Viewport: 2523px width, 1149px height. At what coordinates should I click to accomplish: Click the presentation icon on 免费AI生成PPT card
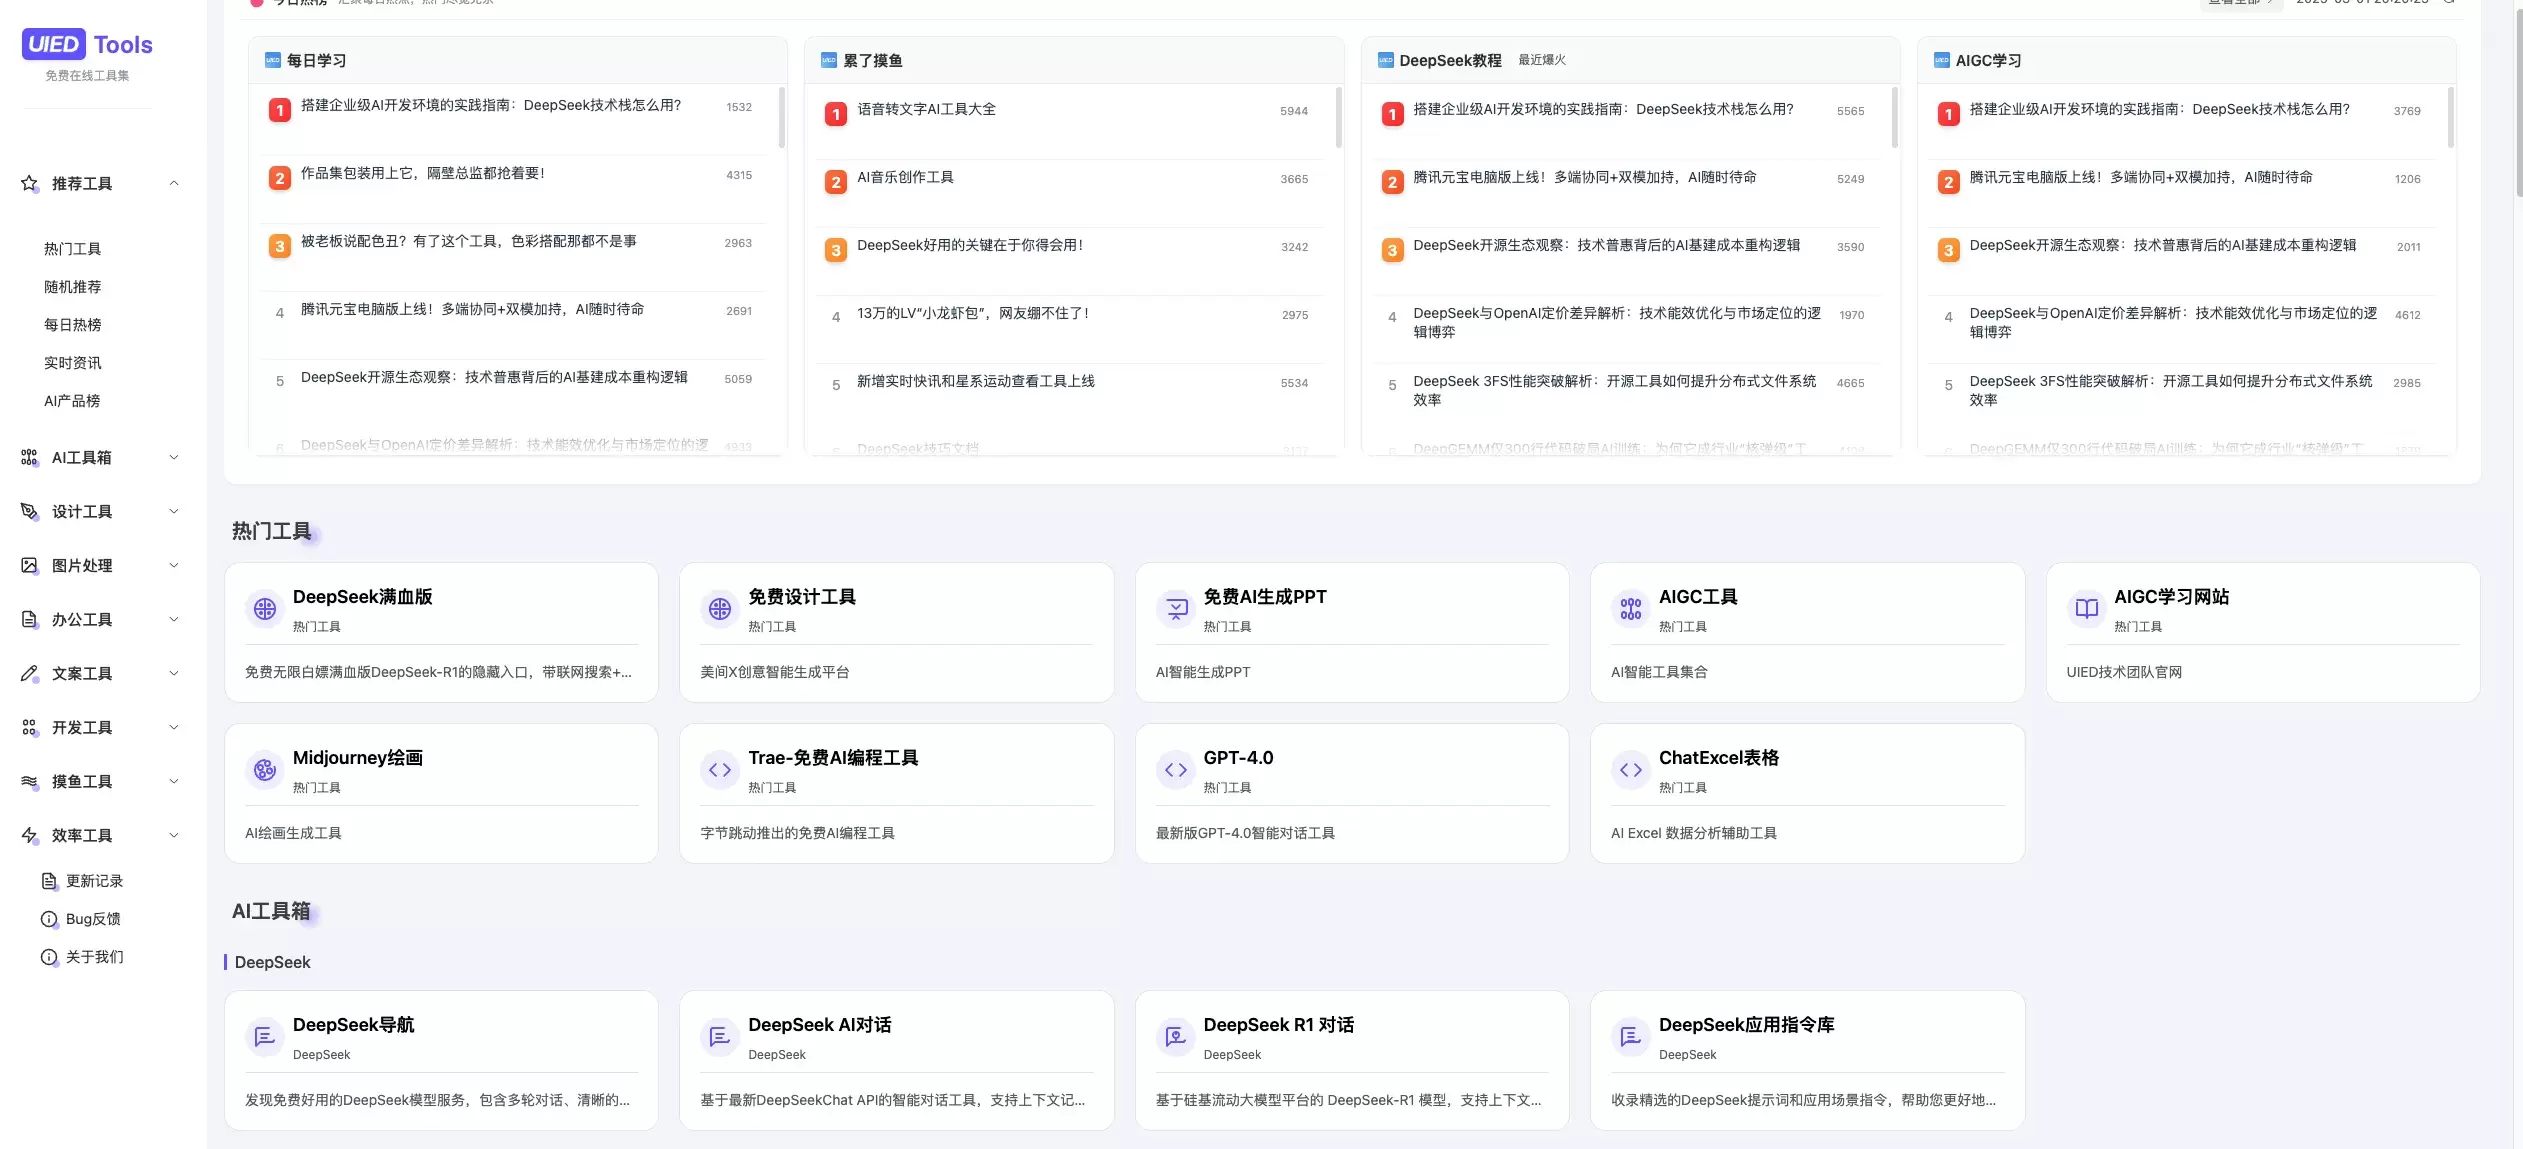1175,608
